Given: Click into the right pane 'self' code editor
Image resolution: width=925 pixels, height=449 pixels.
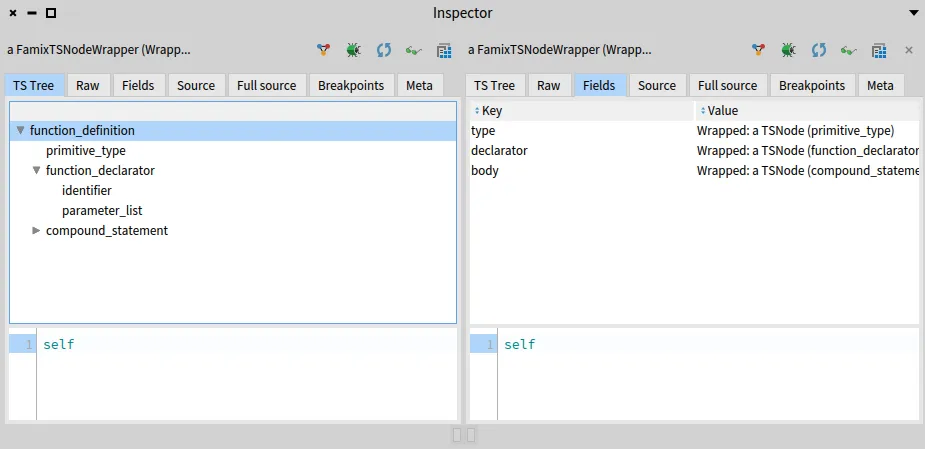Looking at the screenshot, I should click(708, 374).
